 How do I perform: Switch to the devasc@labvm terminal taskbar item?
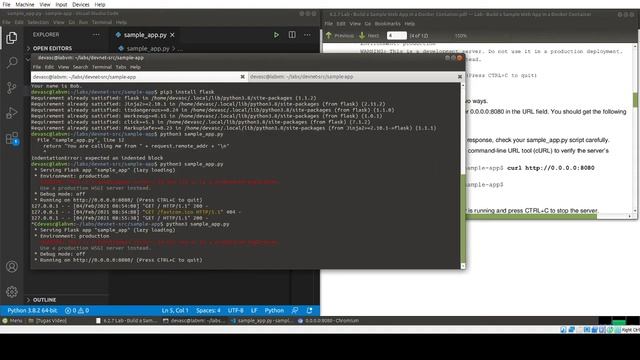(x=194, y=321)
